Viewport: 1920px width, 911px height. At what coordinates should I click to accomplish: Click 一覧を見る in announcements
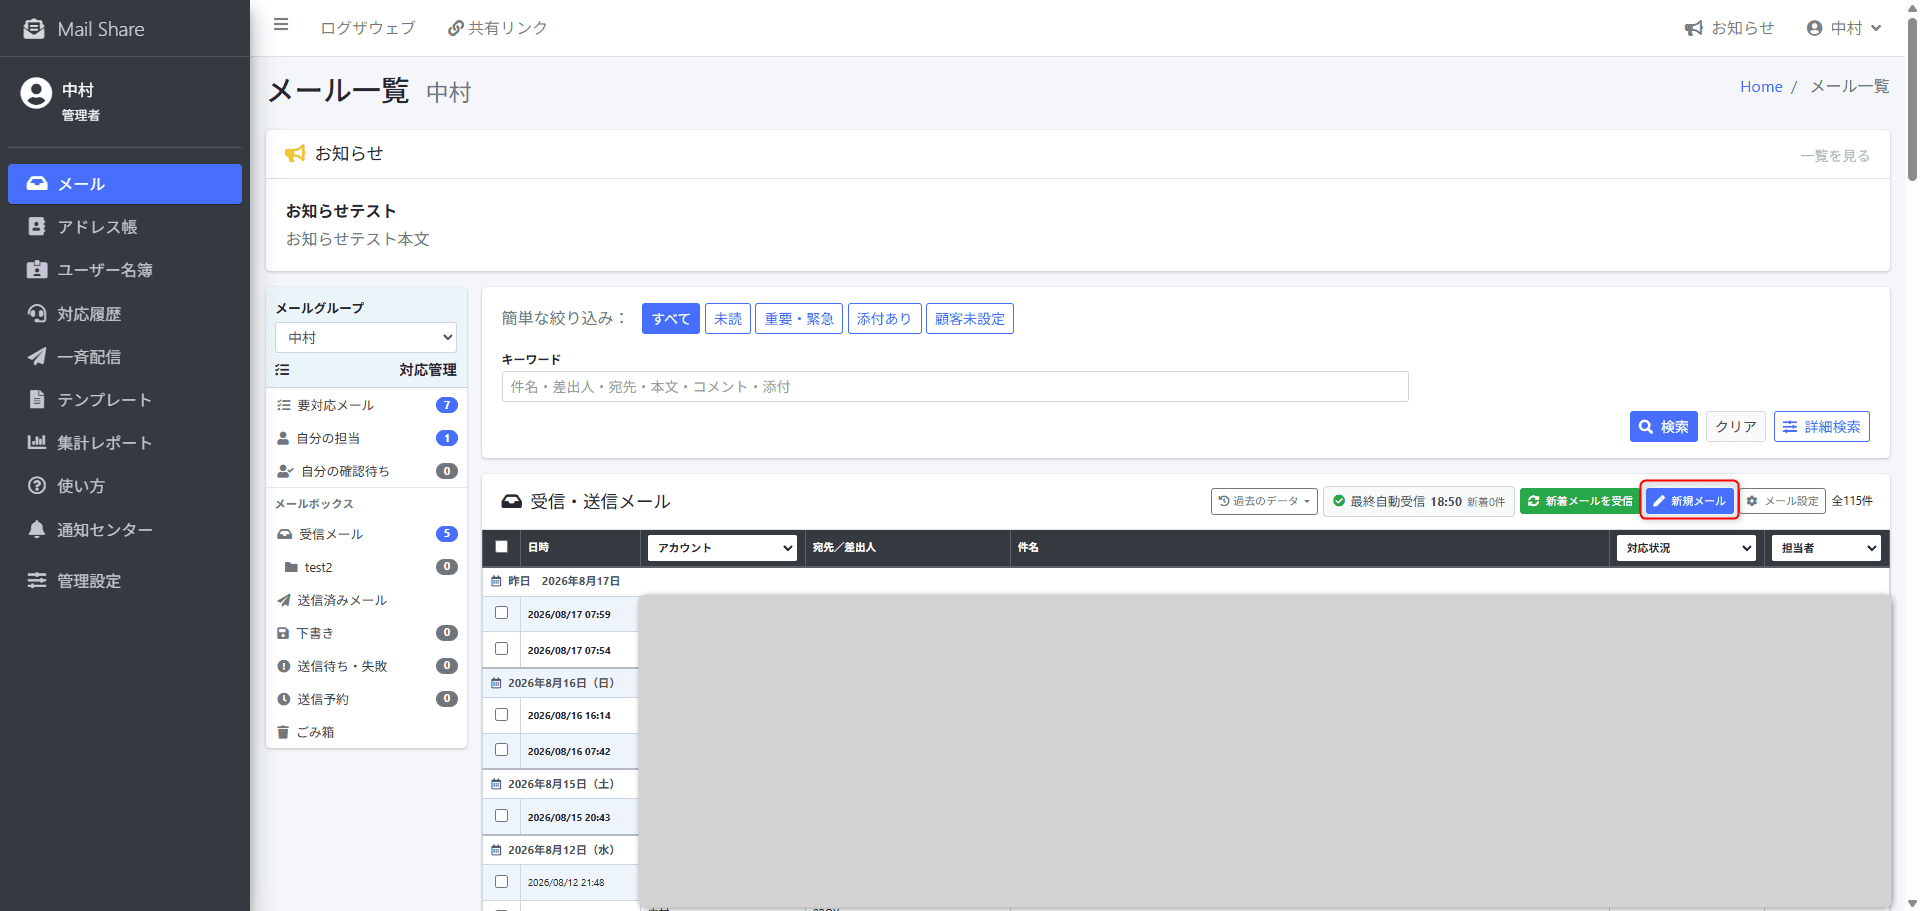coord(1835,156)
